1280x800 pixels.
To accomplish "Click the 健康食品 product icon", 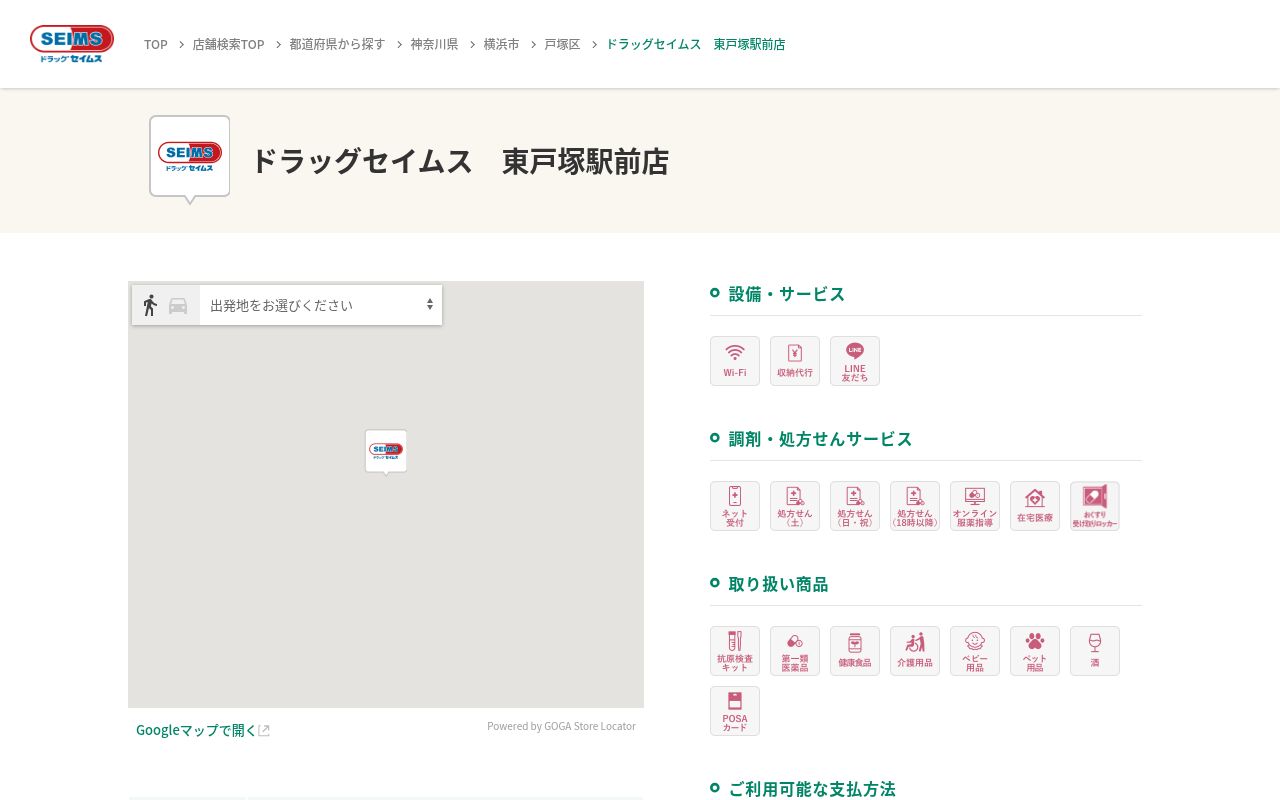I will pos(855,651).
